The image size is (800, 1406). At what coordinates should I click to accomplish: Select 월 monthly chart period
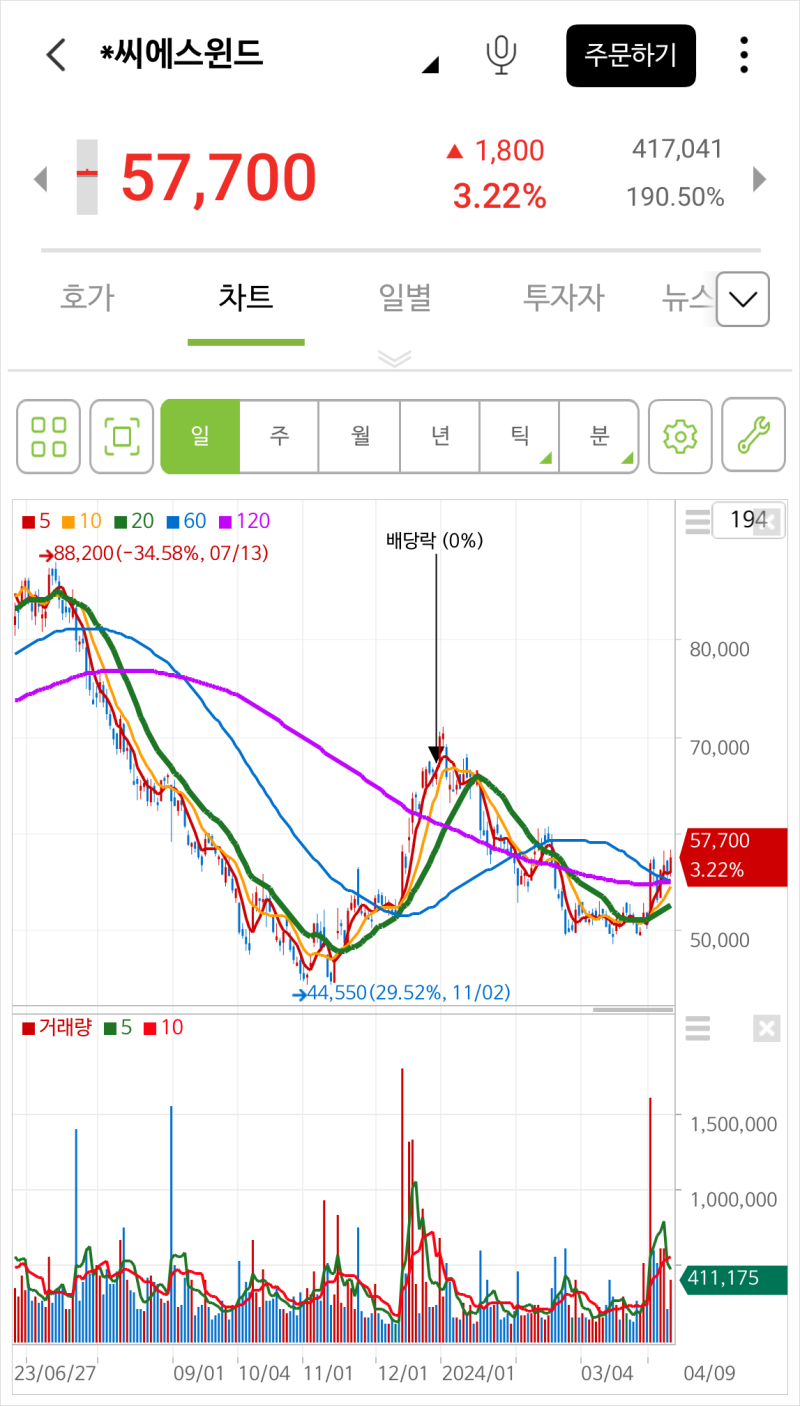(360, 437)
